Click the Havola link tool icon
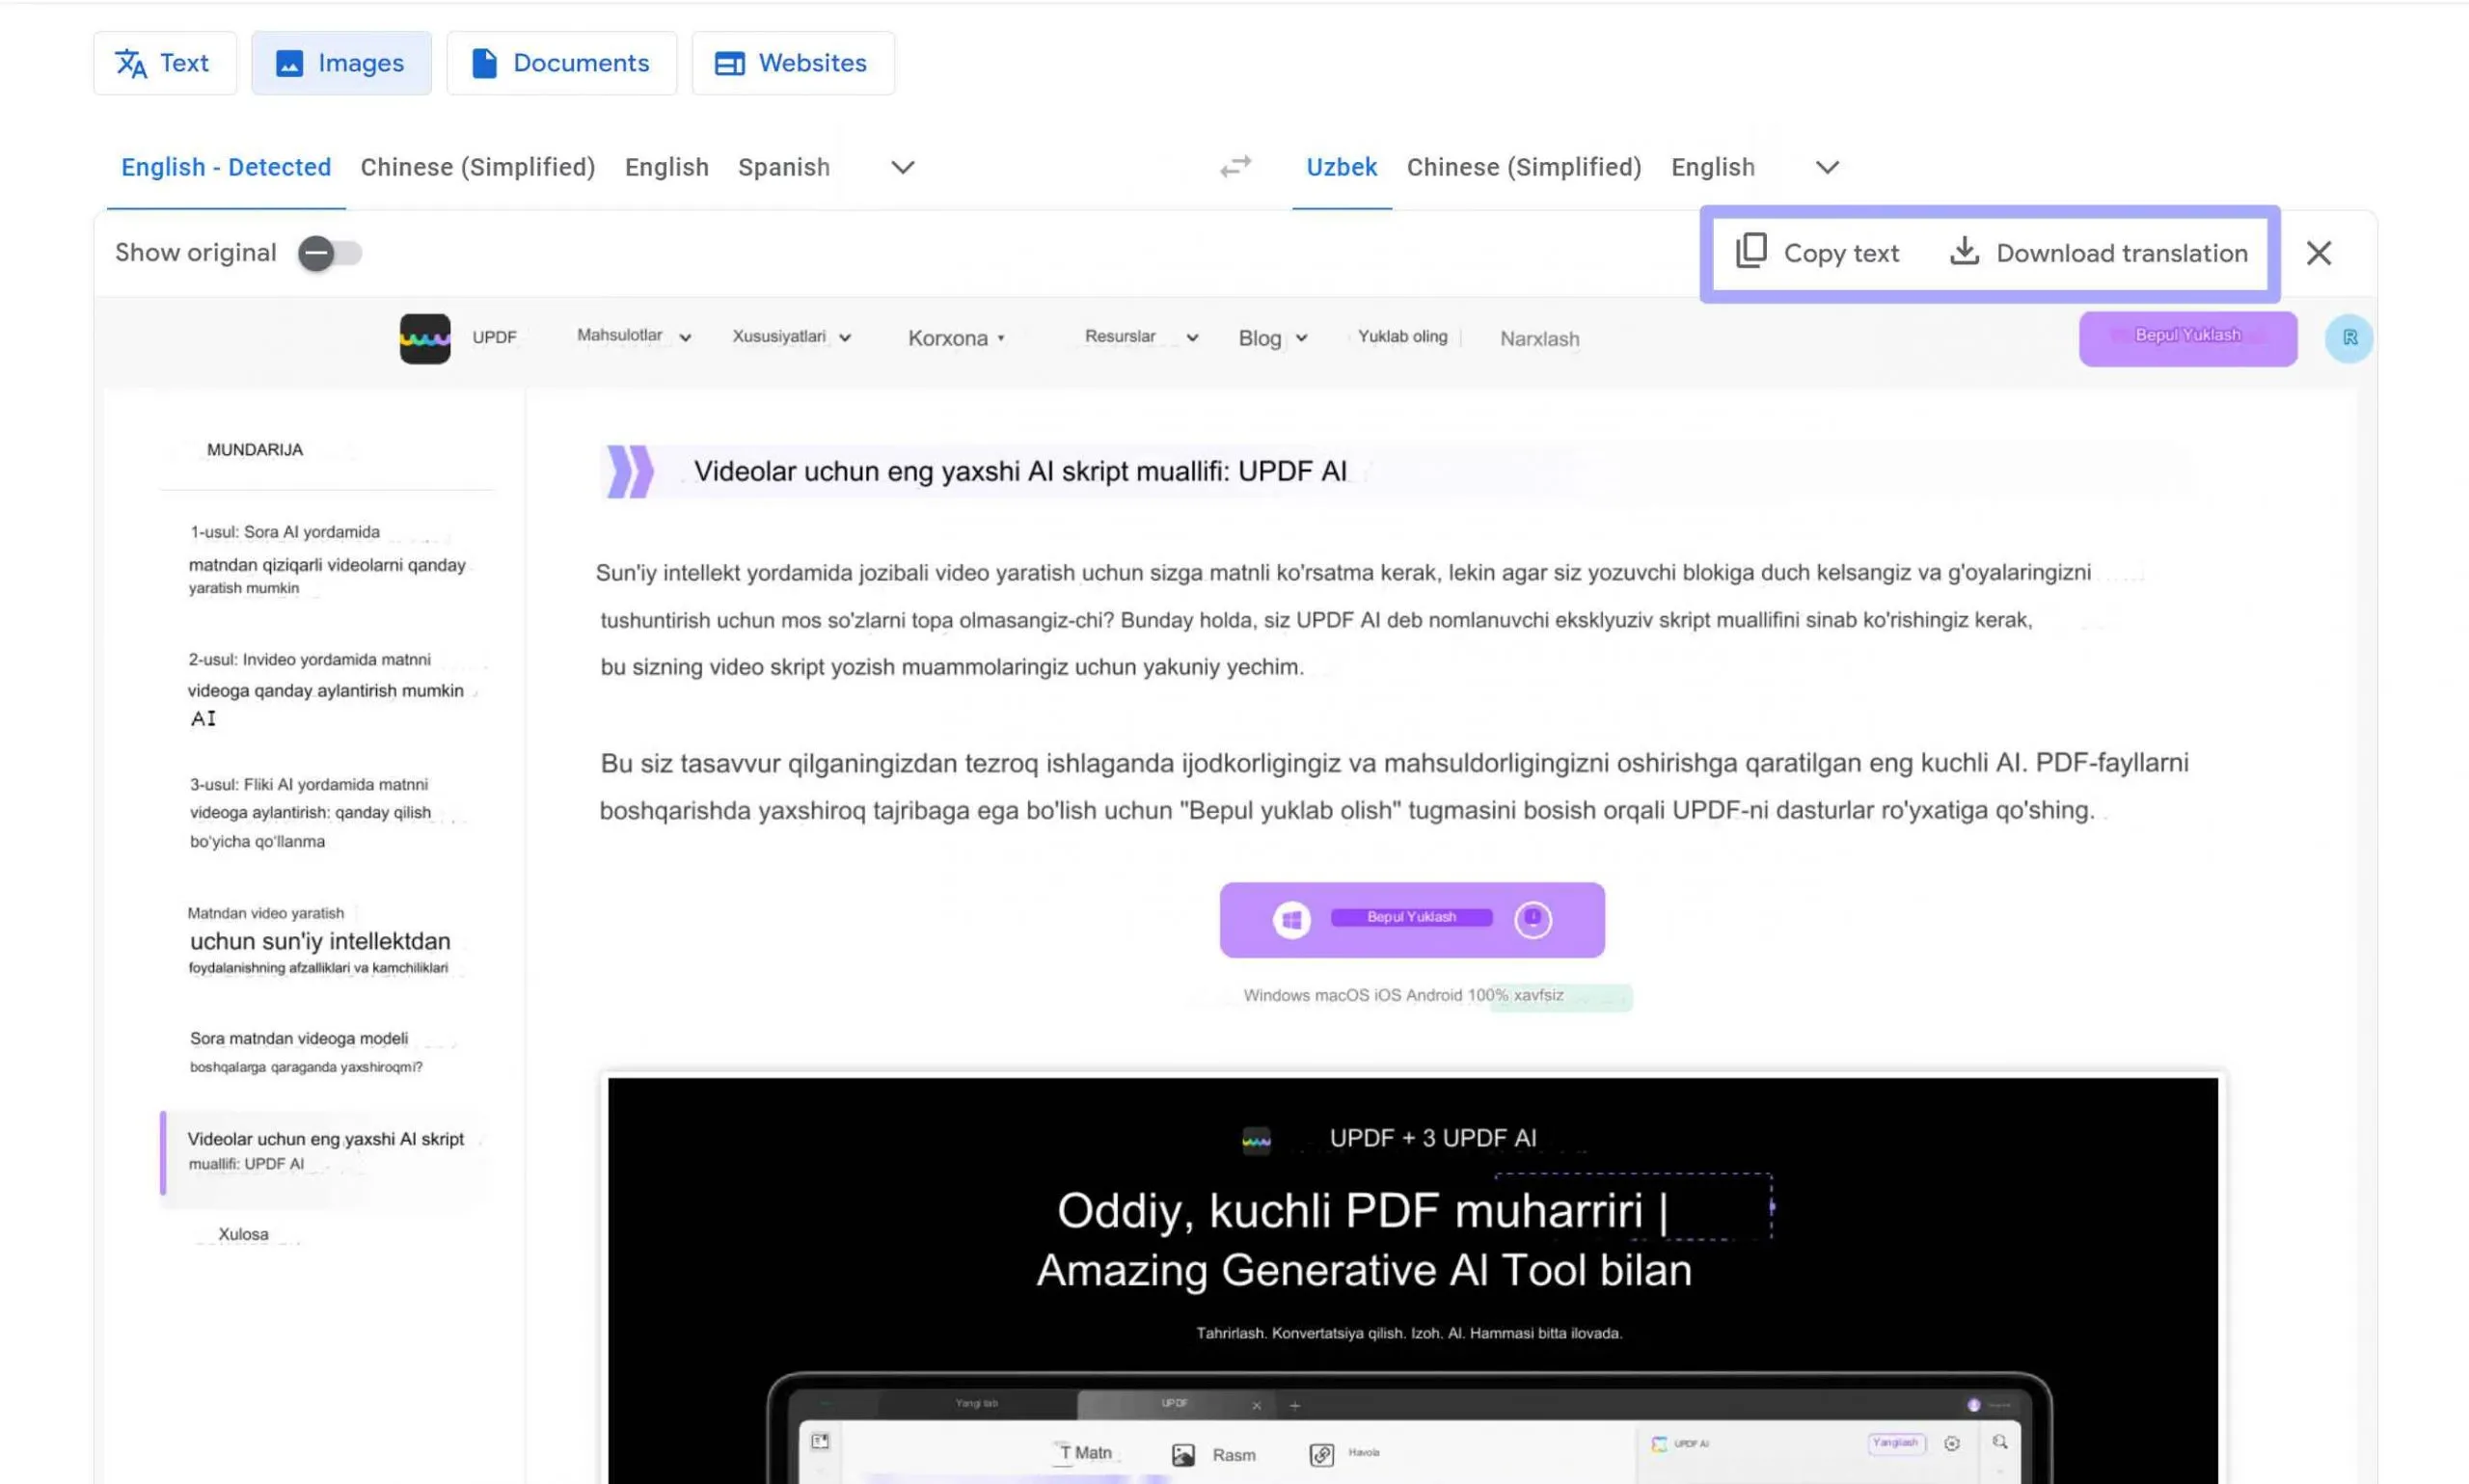Image resolution: width=2469 pixels, height=1484 pixels. tap(1321, 1454)
